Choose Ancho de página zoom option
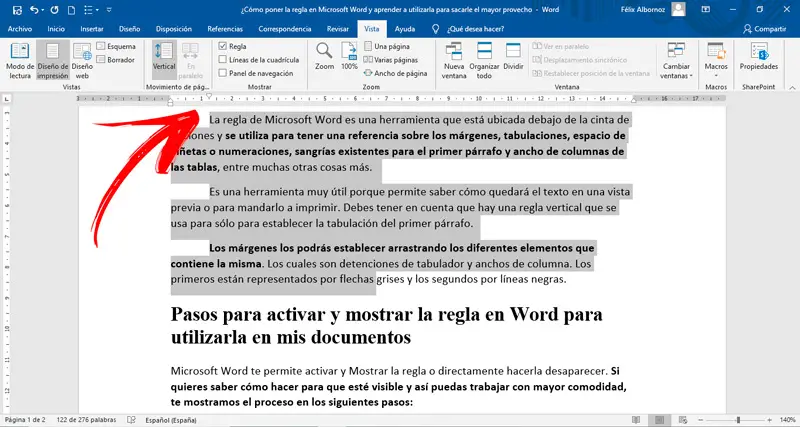 pyautogui.click(x=395, y=73)
